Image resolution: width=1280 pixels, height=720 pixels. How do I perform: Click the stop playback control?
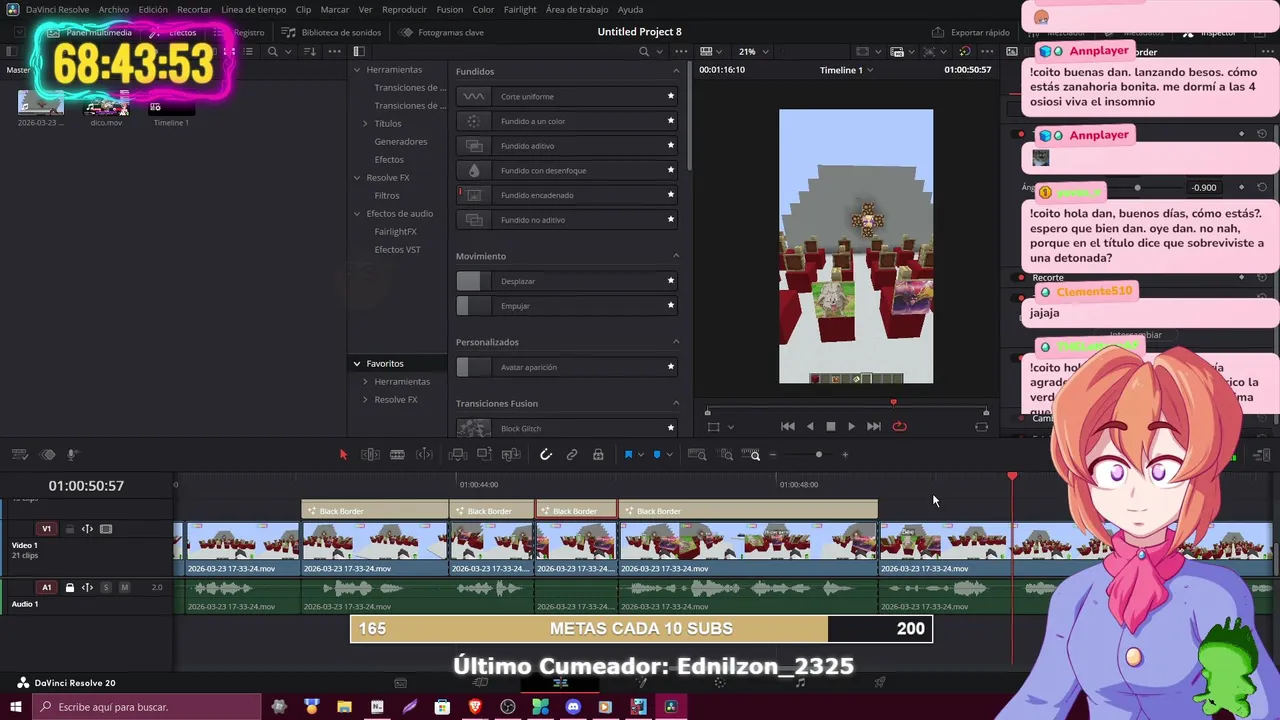tap(831, 427)
